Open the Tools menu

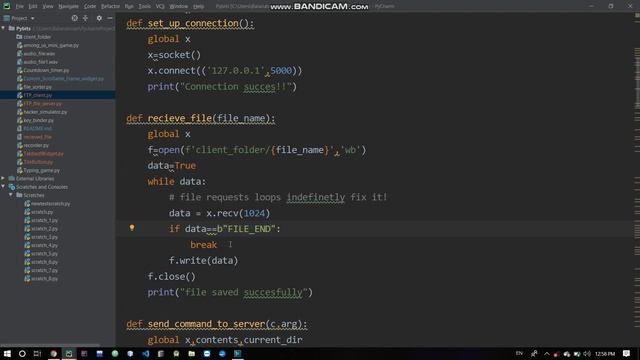point(144,7)
